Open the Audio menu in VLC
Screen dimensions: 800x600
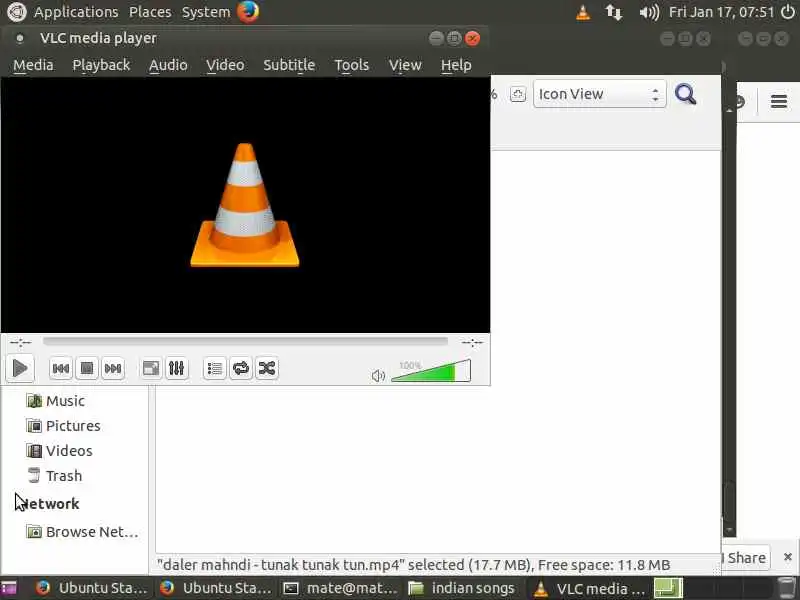(168, 65)
